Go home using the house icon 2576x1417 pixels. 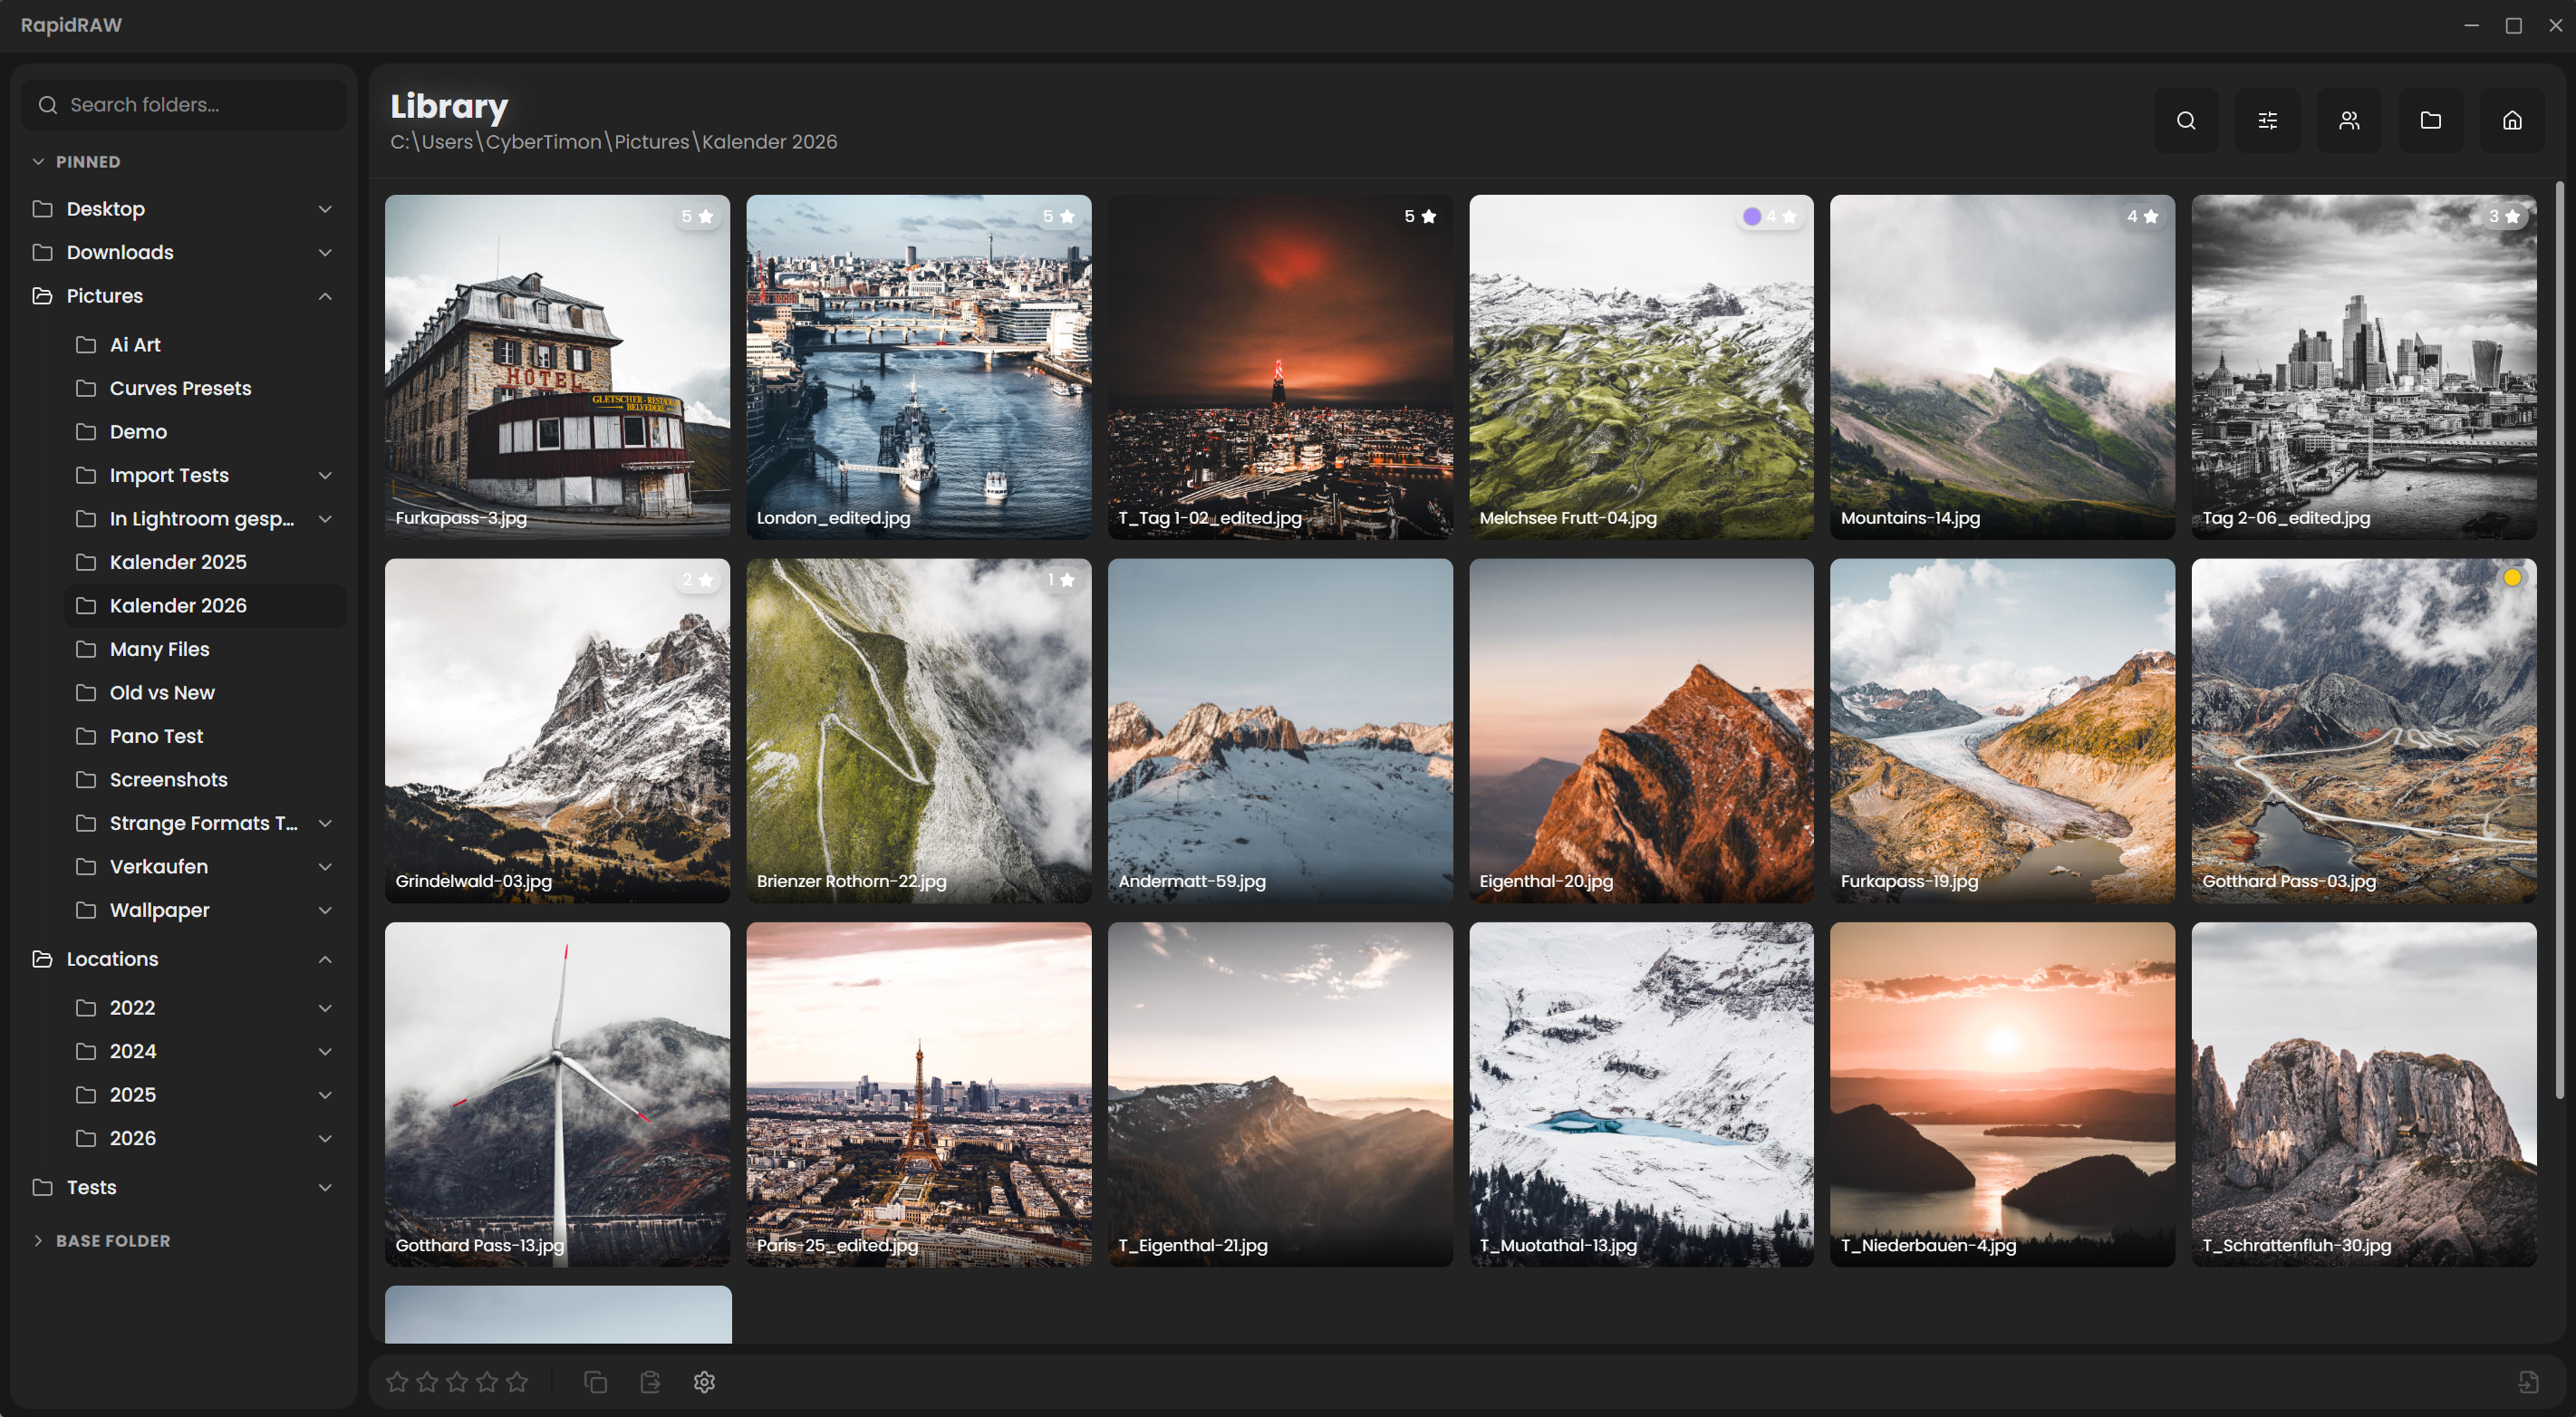pos(2512,120)
